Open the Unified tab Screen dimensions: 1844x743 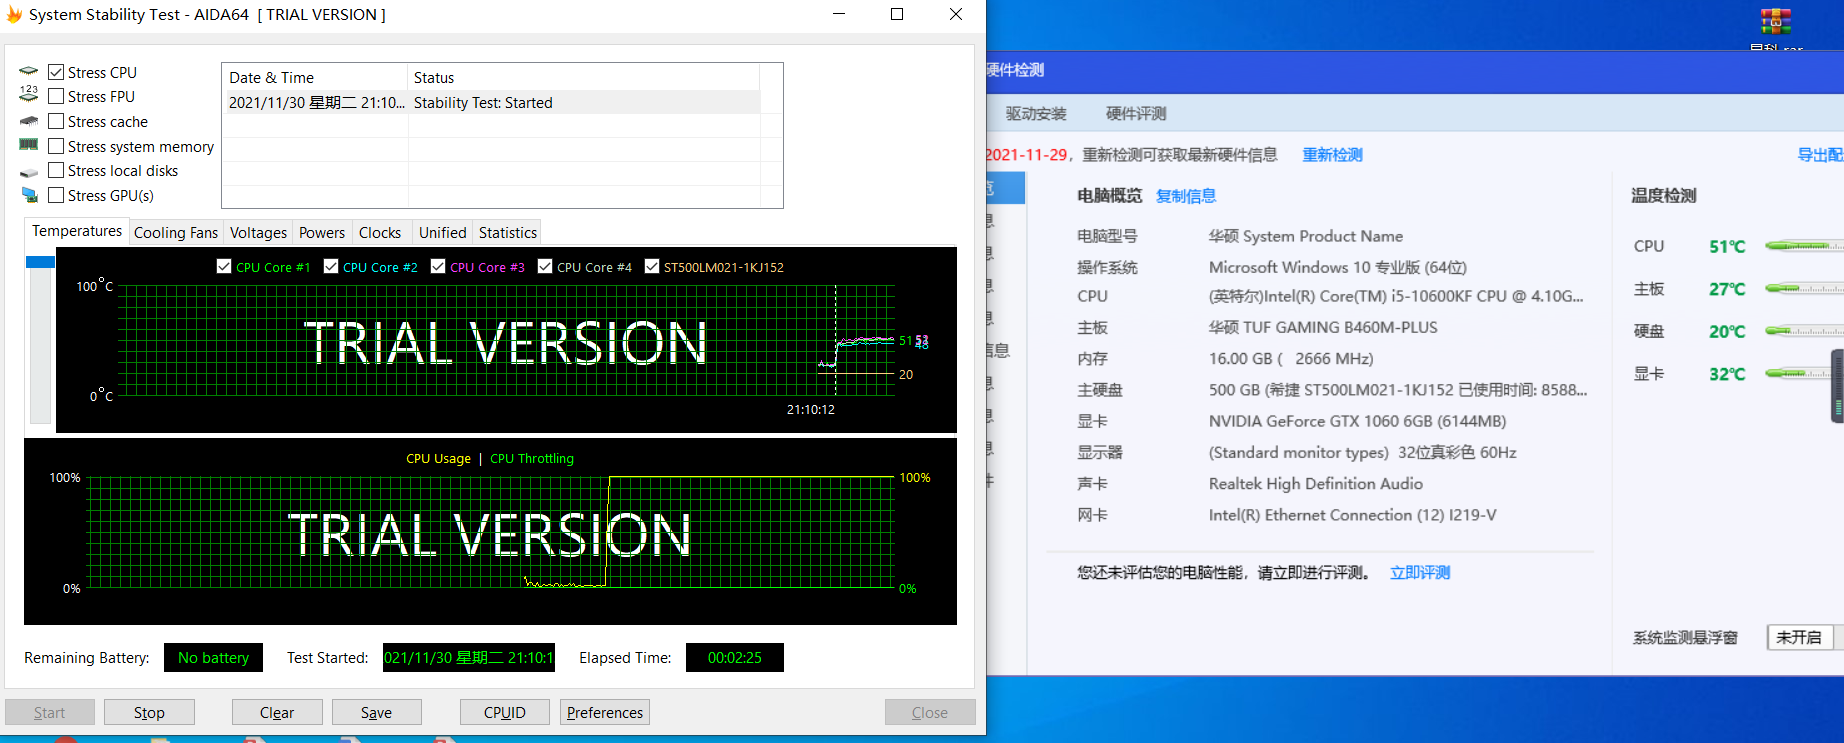click(443, 232)
